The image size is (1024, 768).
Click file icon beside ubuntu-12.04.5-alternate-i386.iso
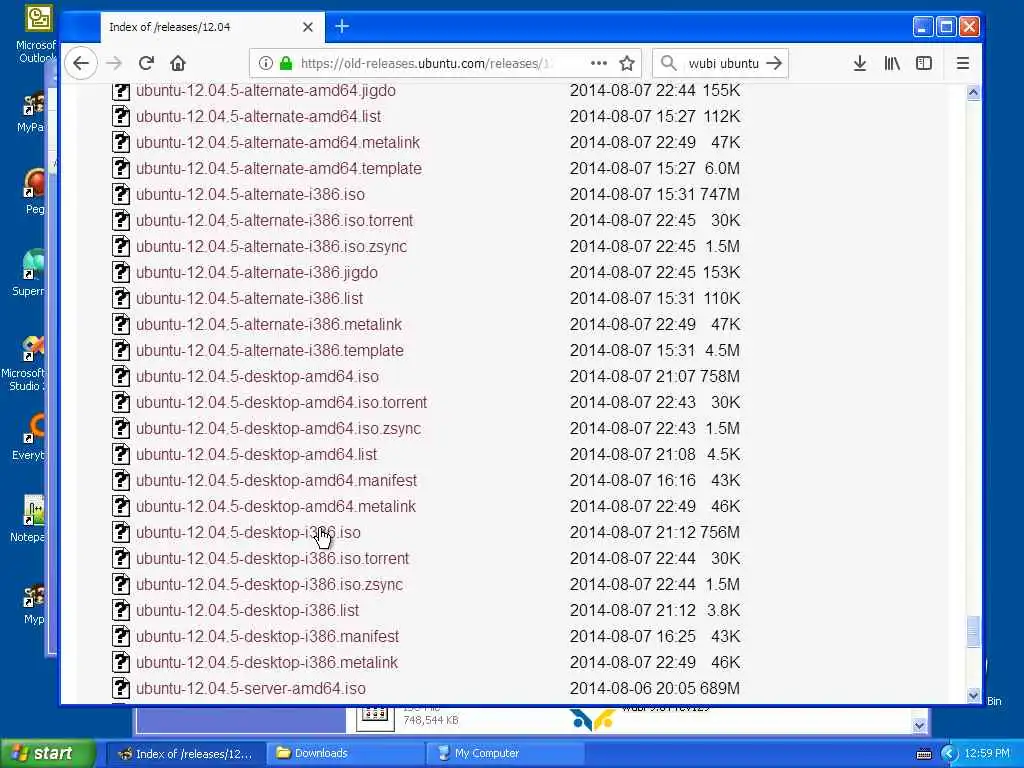[x=121, y=195]
